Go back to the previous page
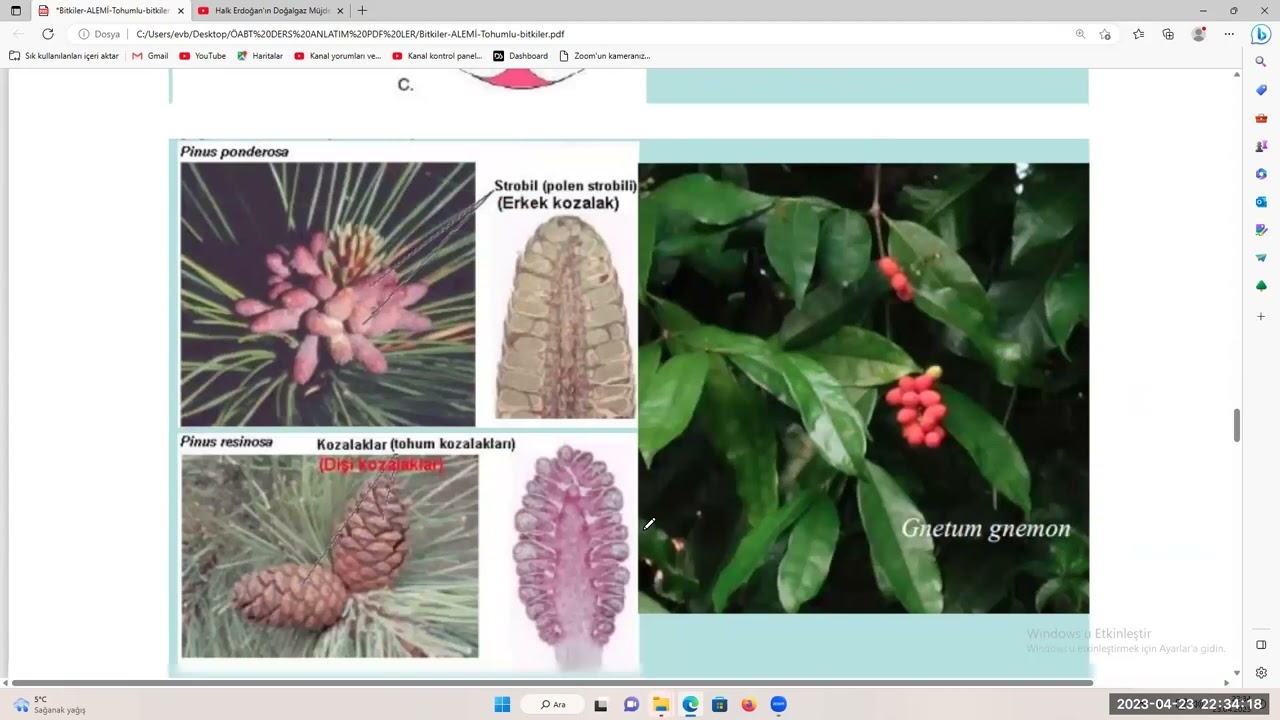The height and width of the screenshot is (720, 1280). (17, 34)
